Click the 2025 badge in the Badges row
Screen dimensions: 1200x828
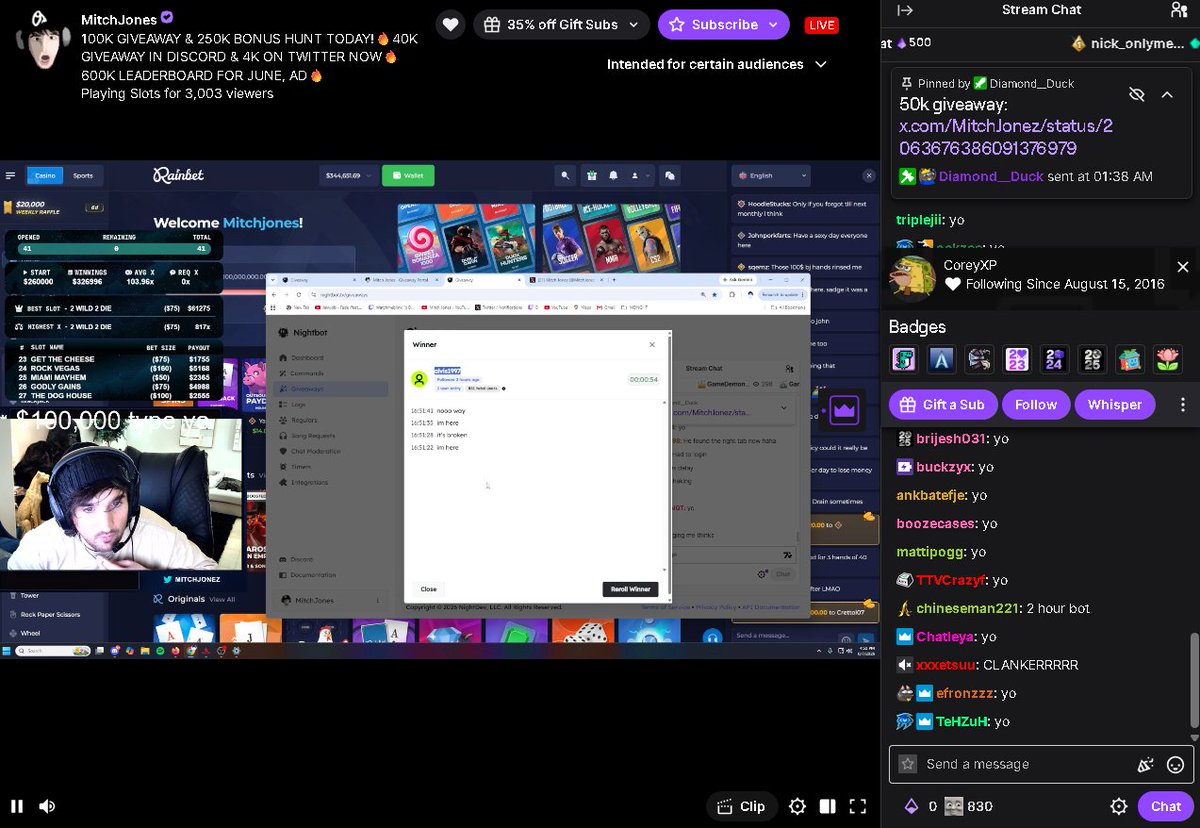click(1093, 359)
